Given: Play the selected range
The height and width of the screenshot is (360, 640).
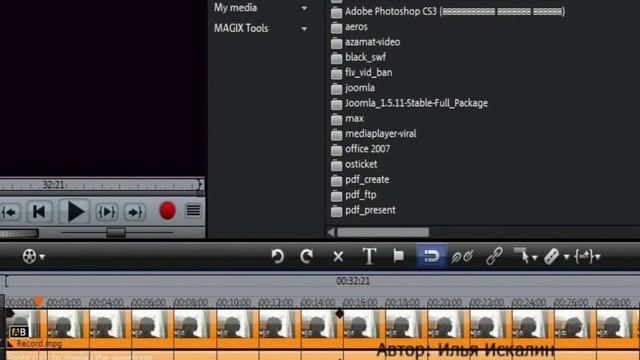Looking at the screenshot, I should coord(107,212).
